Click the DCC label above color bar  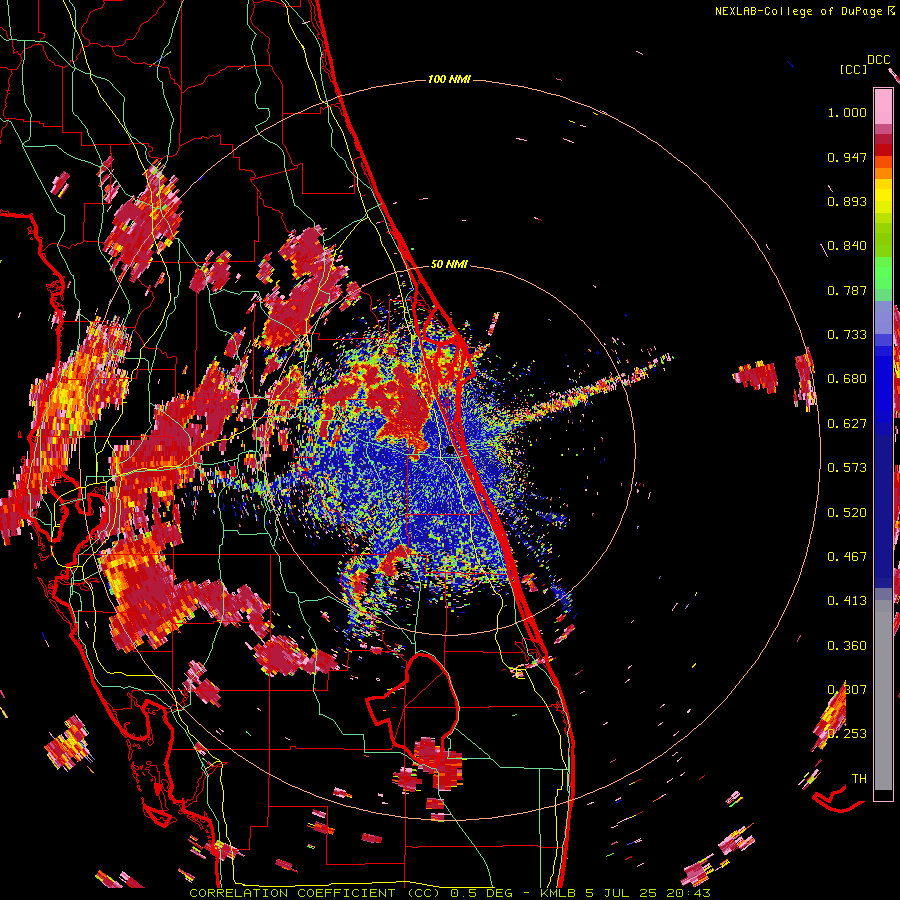(x=879, y=60)
